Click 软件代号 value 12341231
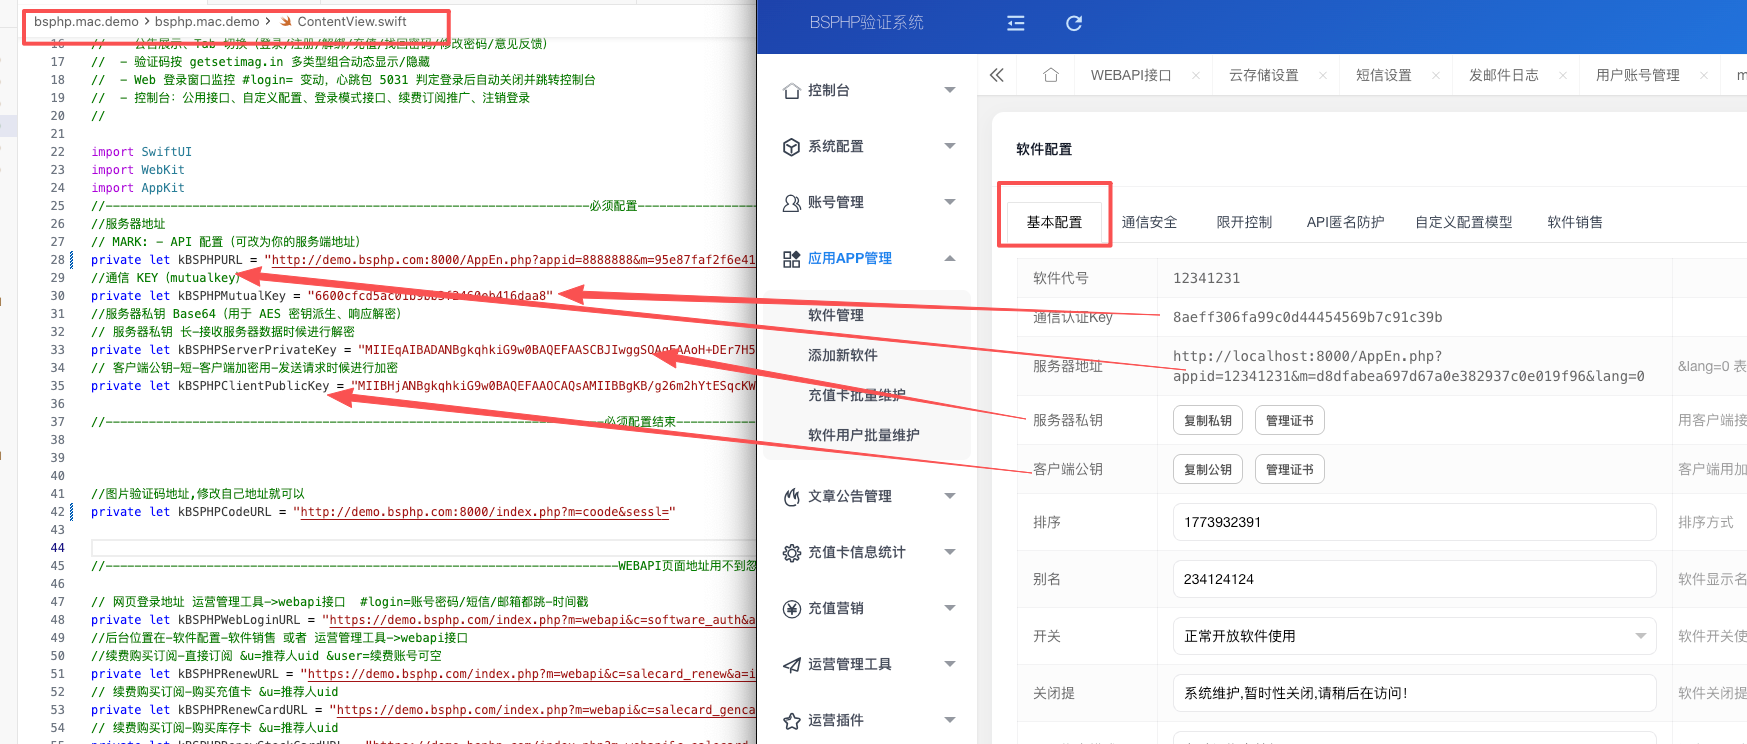Screen dimensions: 1747x744 pyautogui.click(x=1206, y=278)
